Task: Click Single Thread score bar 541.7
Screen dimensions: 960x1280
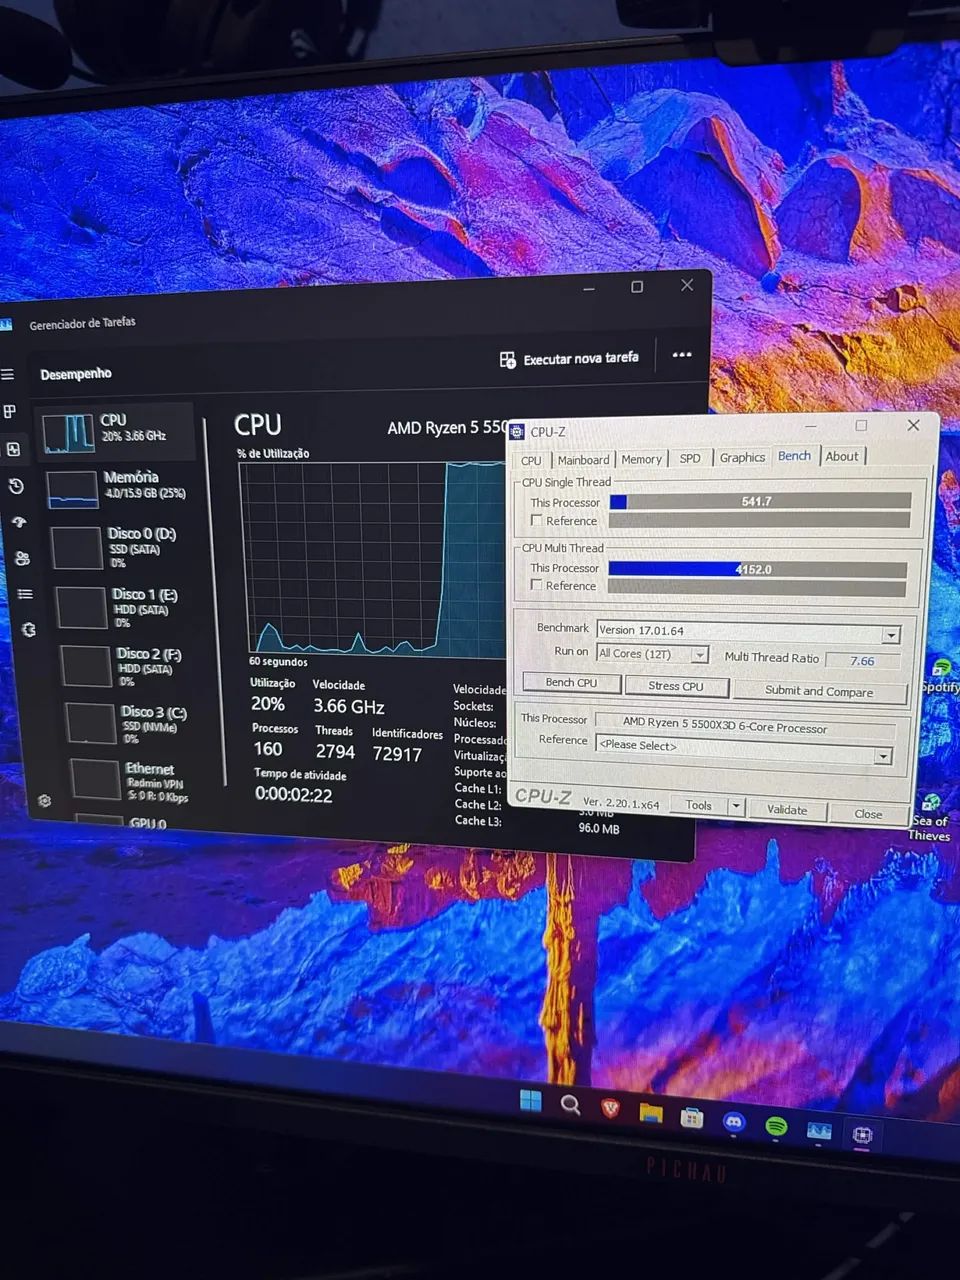Action: point(760,501)
